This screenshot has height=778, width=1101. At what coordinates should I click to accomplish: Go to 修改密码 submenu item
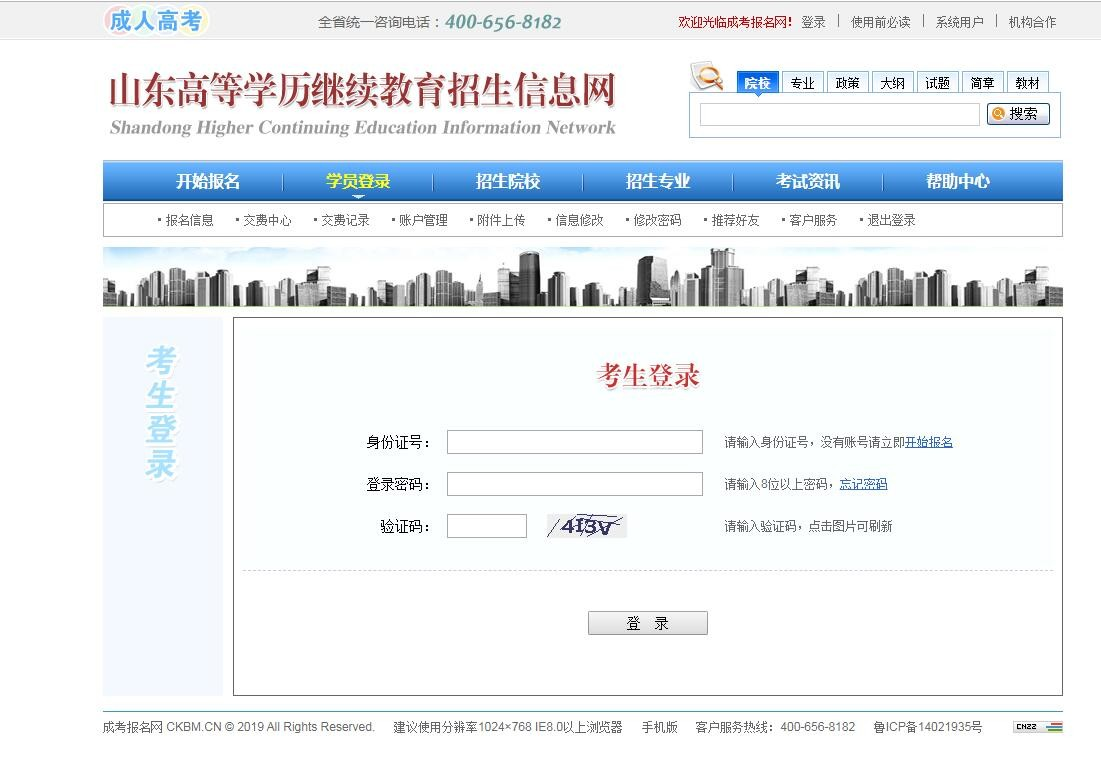[x=657, y=220]
